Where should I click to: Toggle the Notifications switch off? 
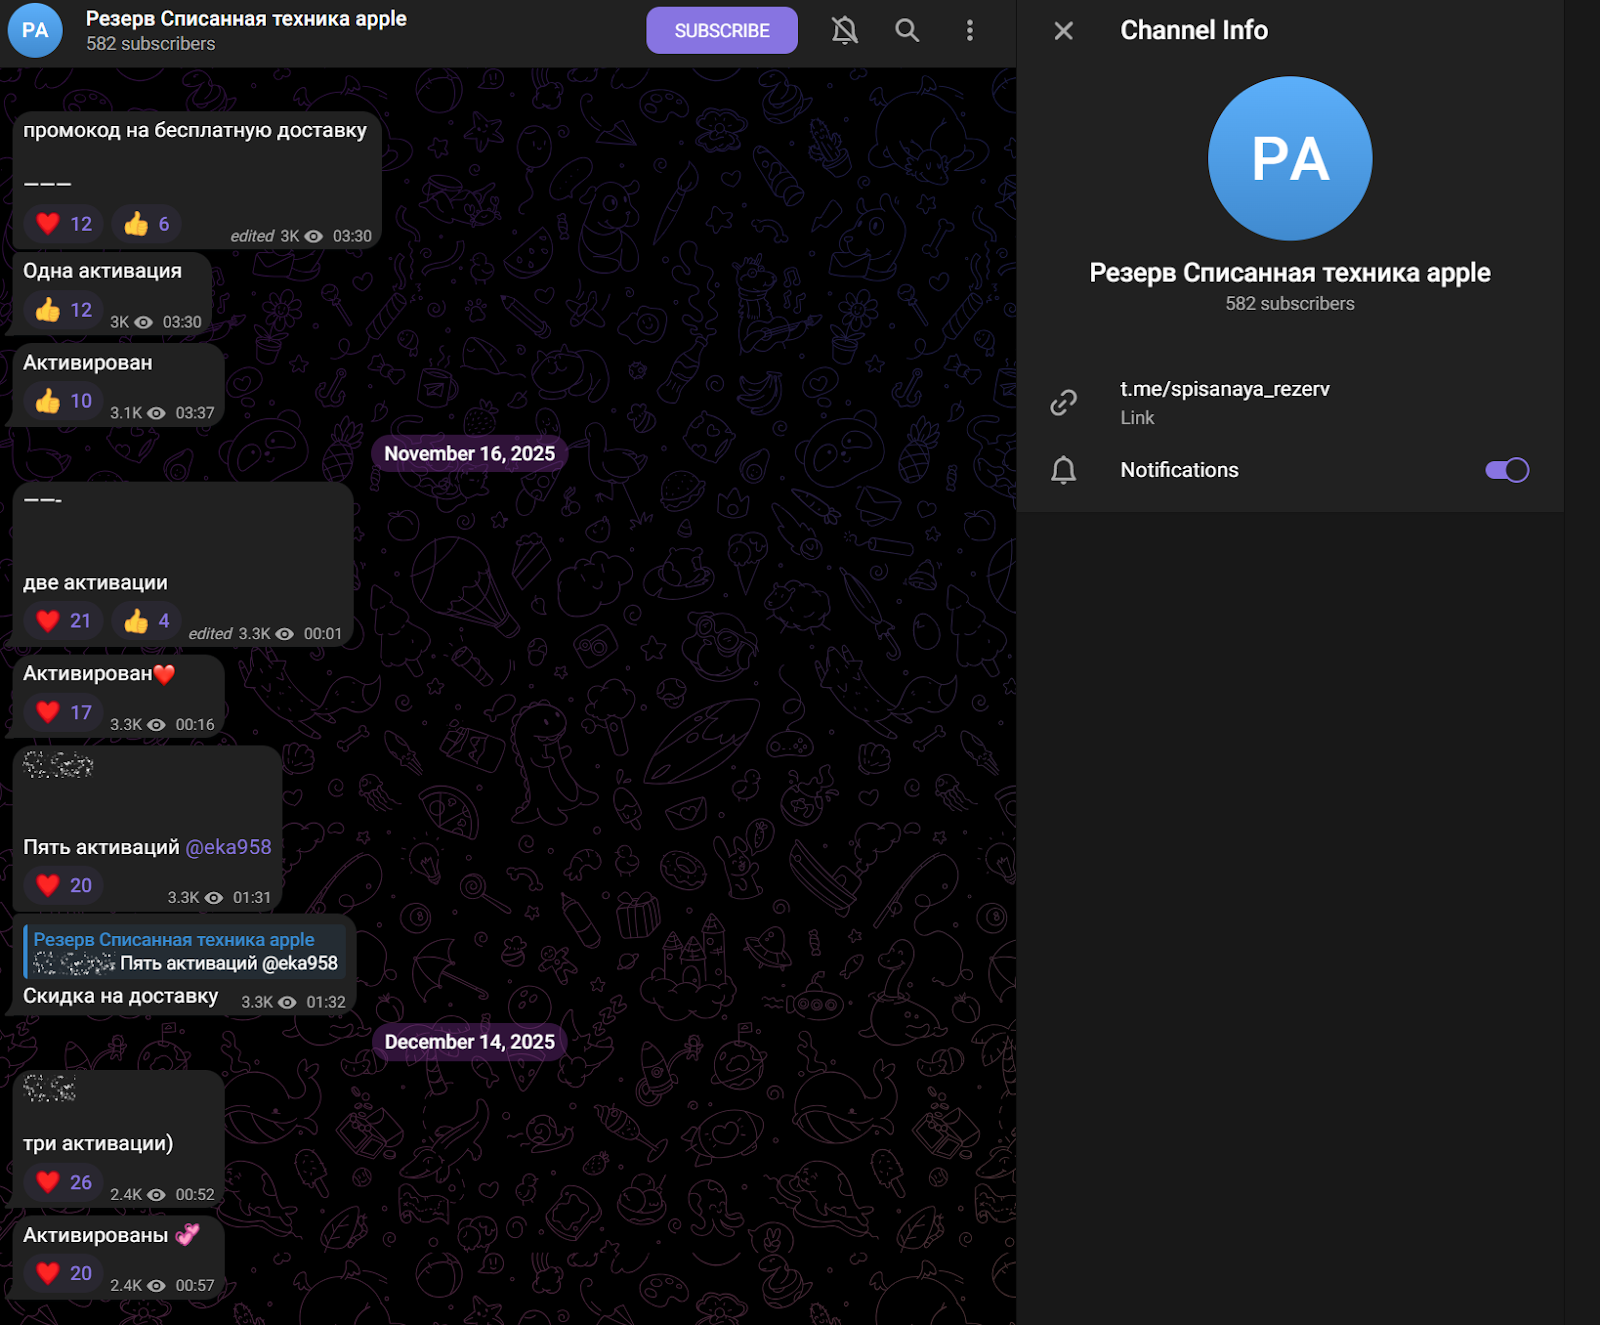1506,470
